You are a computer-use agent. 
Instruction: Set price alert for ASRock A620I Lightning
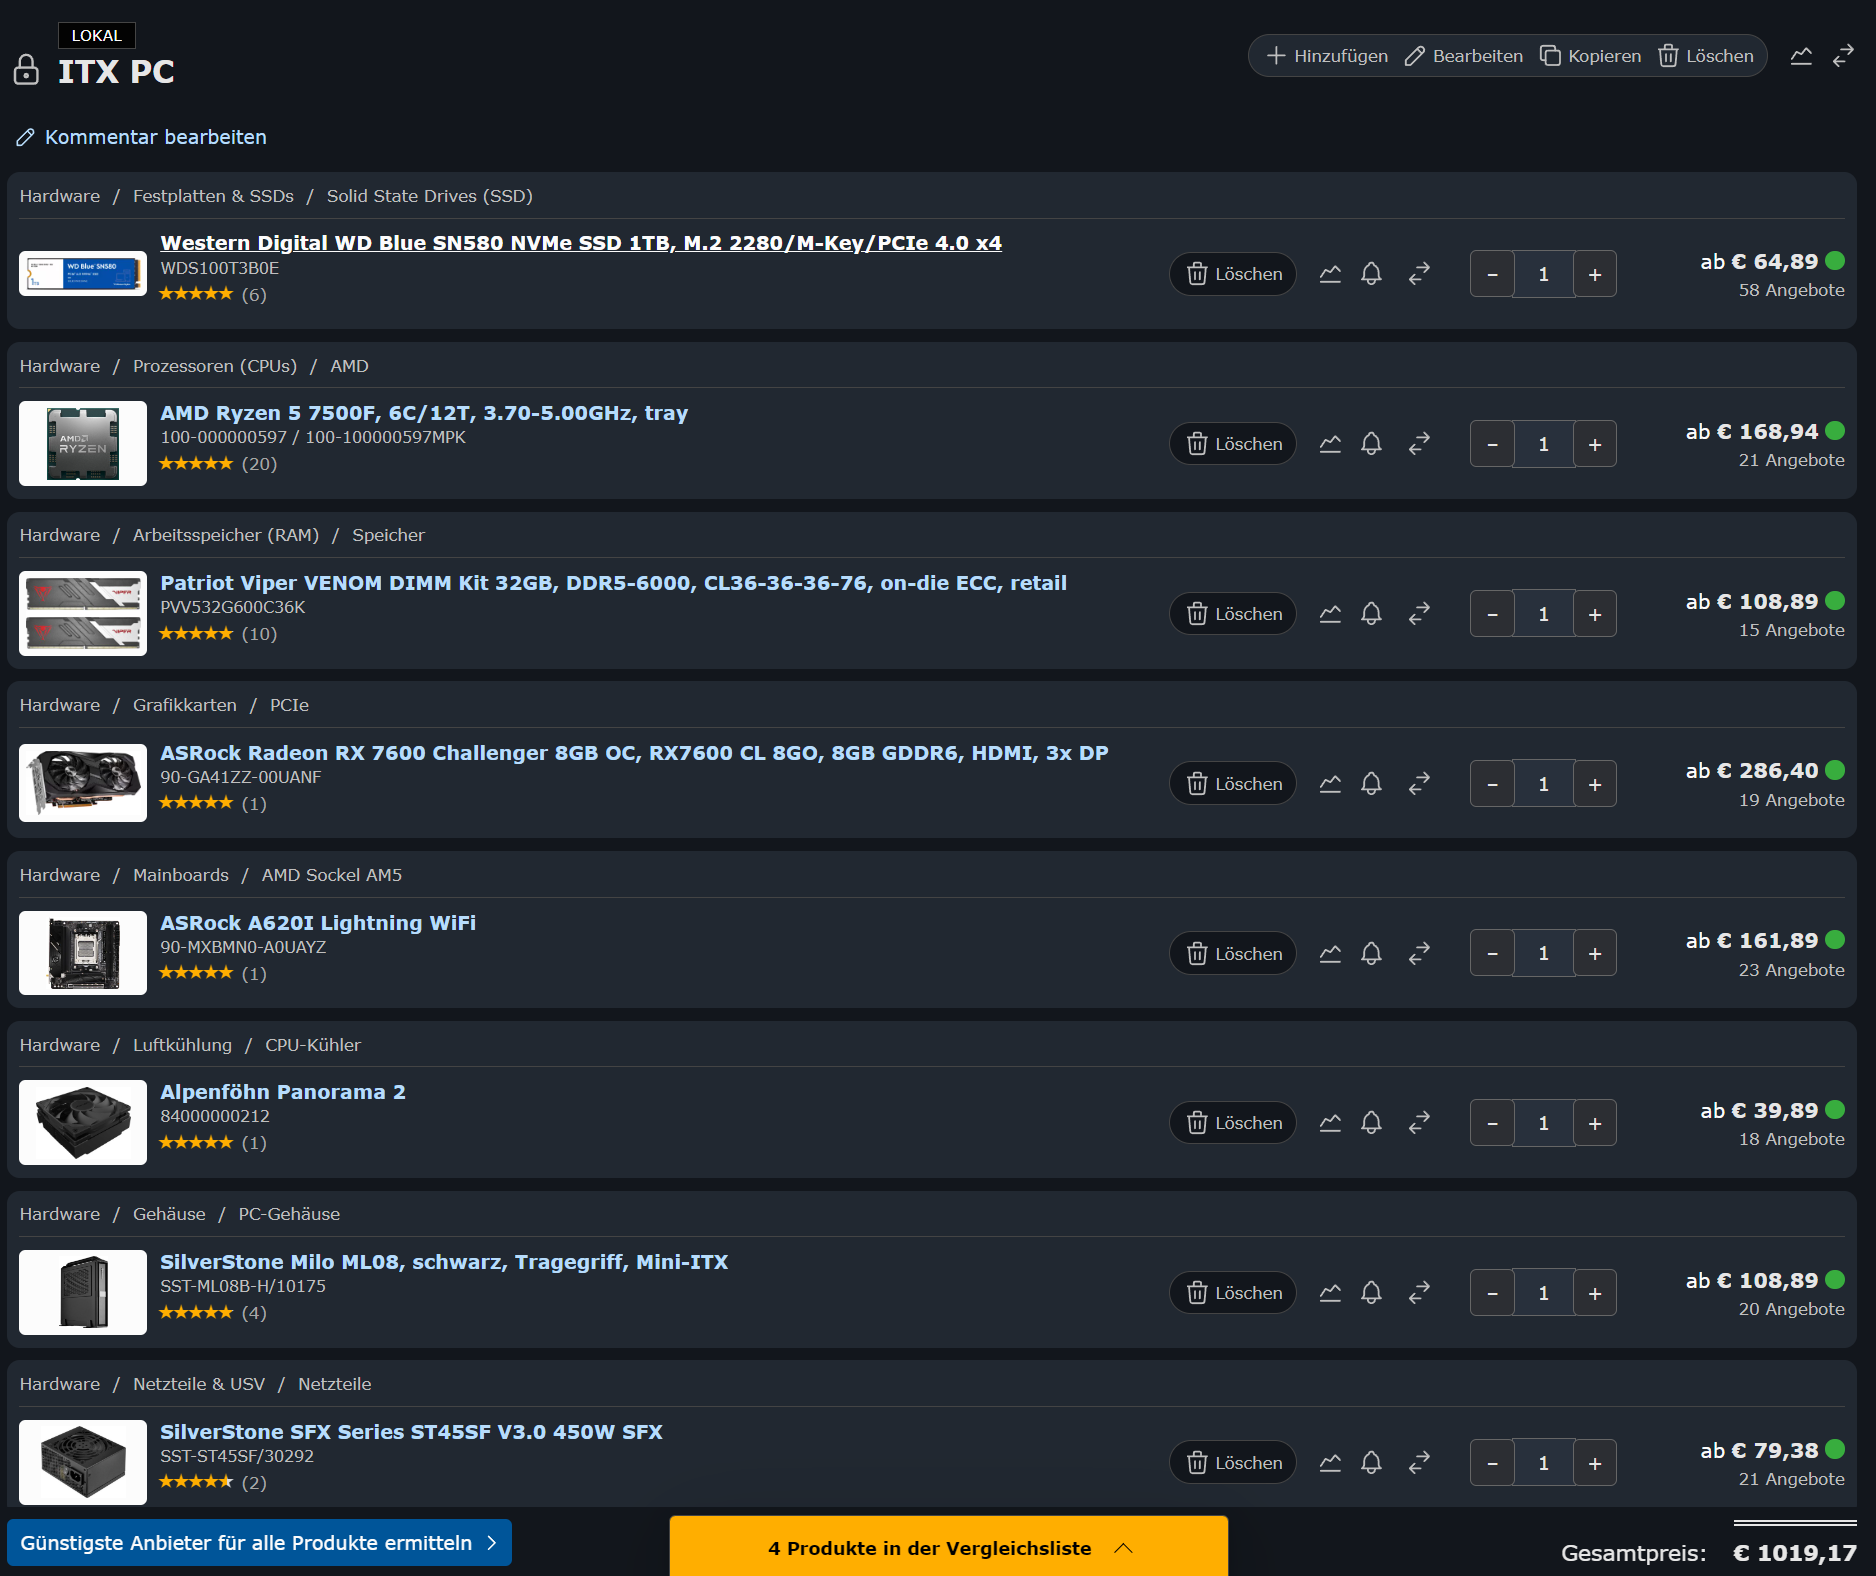click(x=1371, y=954)
